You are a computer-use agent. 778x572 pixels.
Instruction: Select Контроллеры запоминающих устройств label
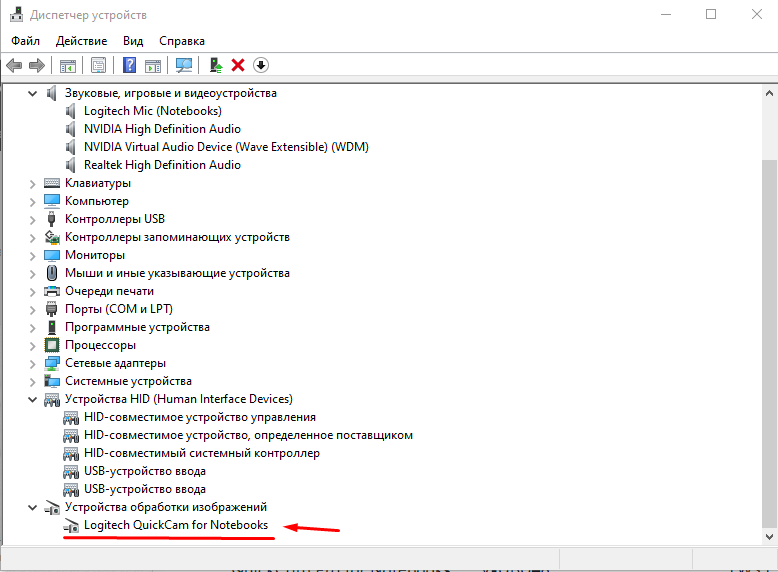pyautogui.click(x=177, y=237)
